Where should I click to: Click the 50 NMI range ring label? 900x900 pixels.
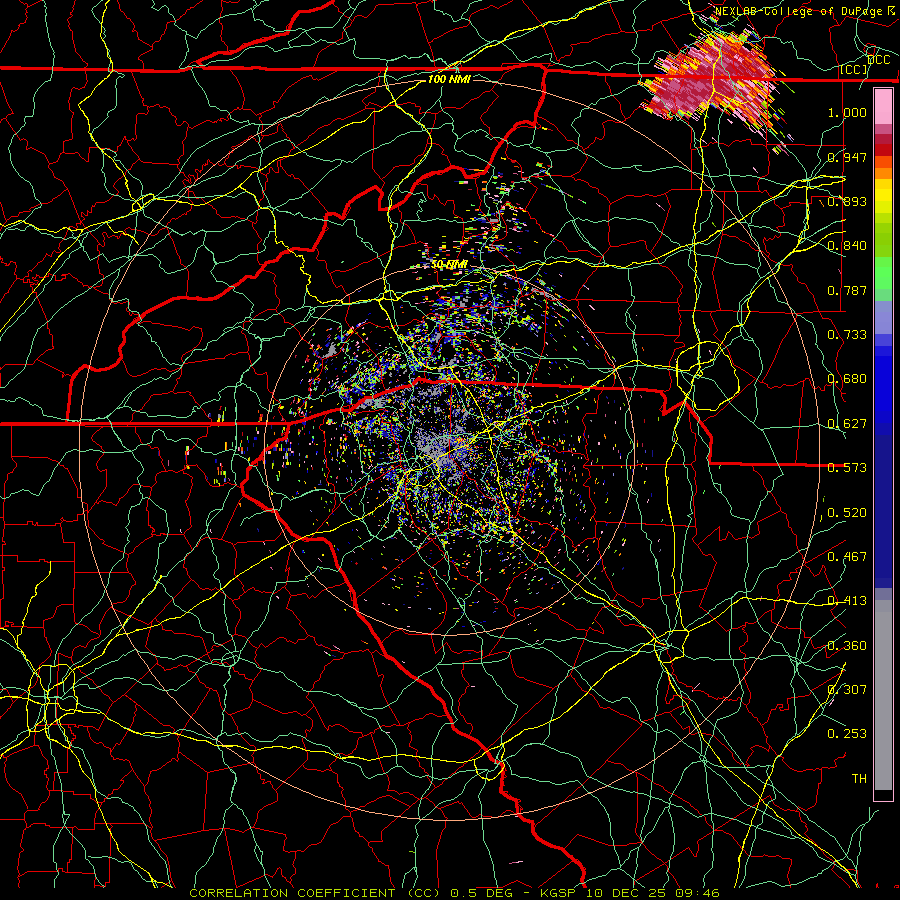click(x=449, y=264)
